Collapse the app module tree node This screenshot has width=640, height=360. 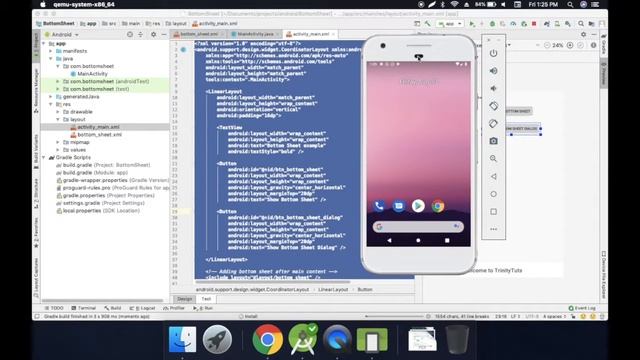[x=44, y=43]
